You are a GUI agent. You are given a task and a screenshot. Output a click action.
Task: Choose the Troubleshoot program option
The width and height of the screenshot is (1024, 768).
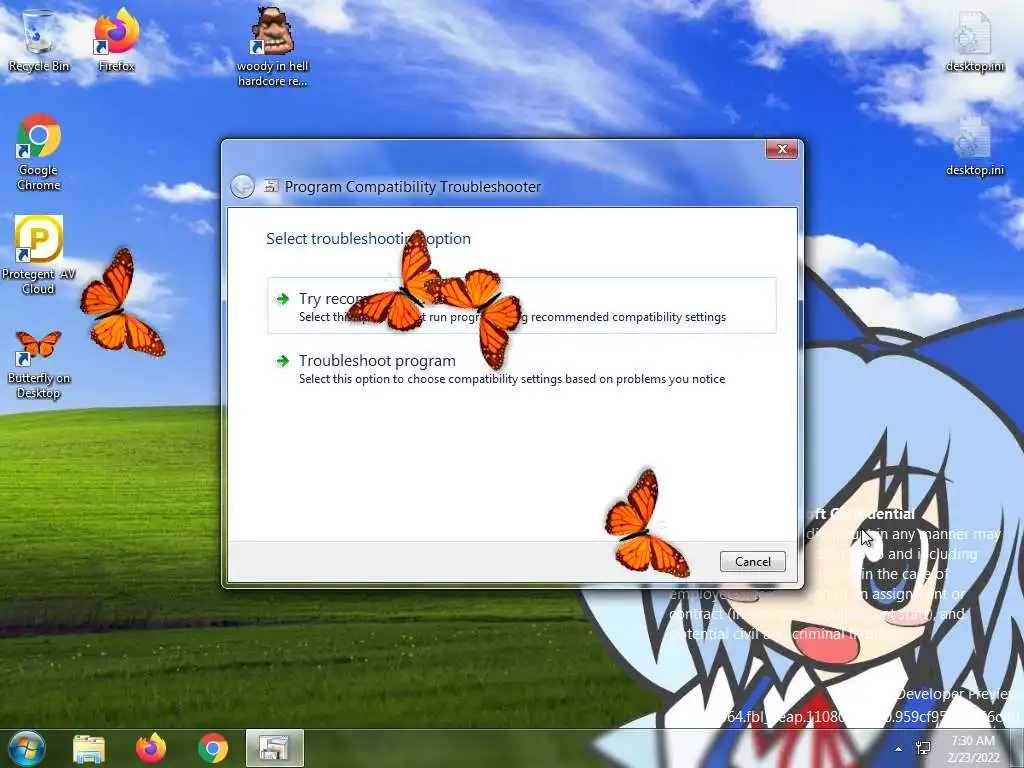coord(522,368)
